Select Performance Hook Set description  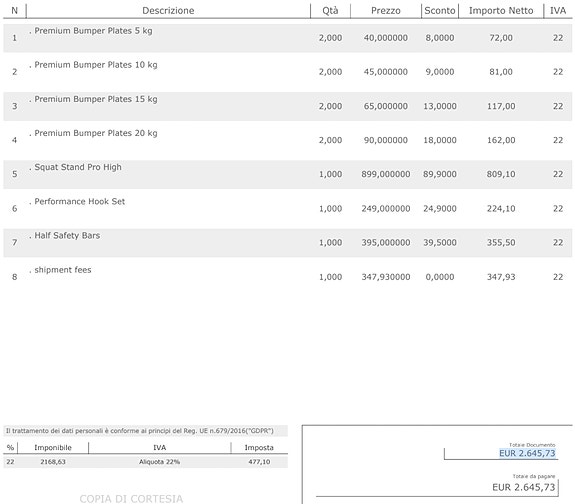(x=80, y=201)
